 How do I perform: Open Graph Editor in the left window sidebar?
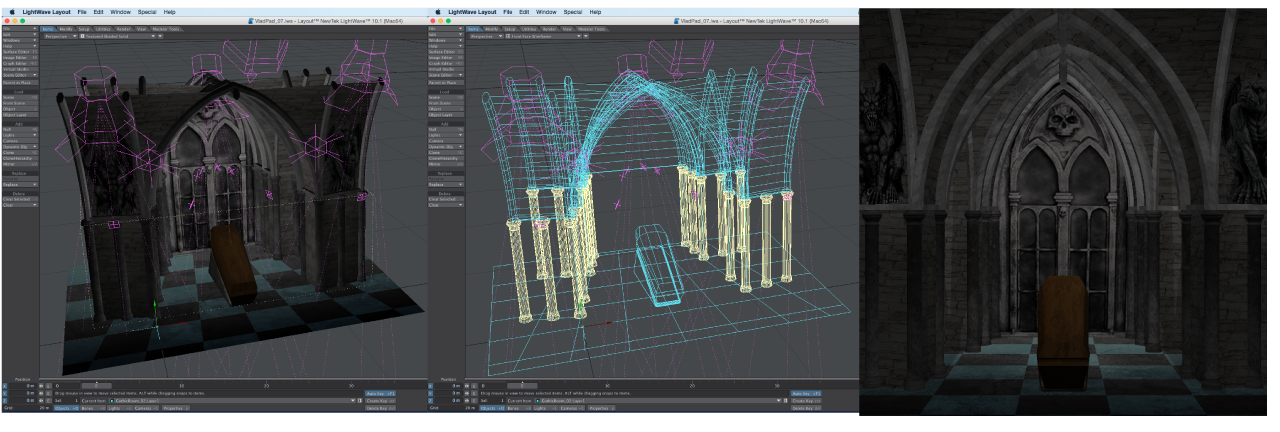[x=20, y=63]
